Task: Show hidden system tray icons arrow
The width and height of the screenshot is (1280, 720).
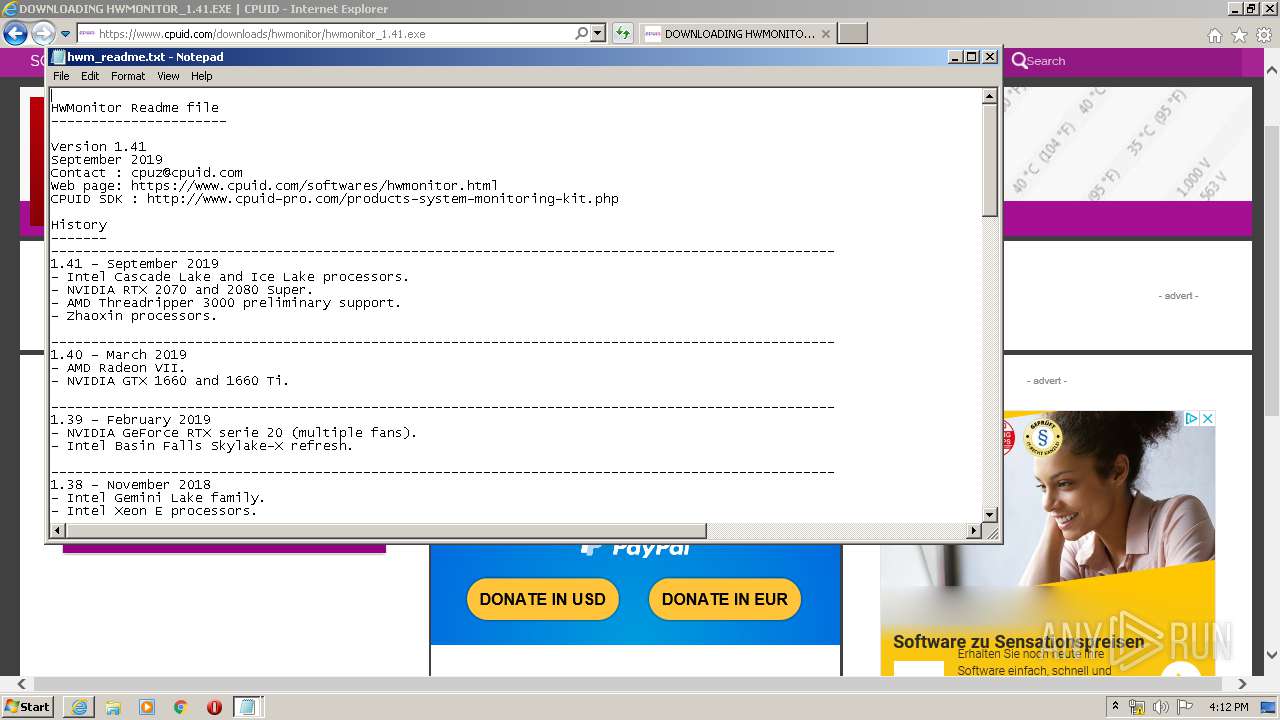Action: tap(1115, 707)
